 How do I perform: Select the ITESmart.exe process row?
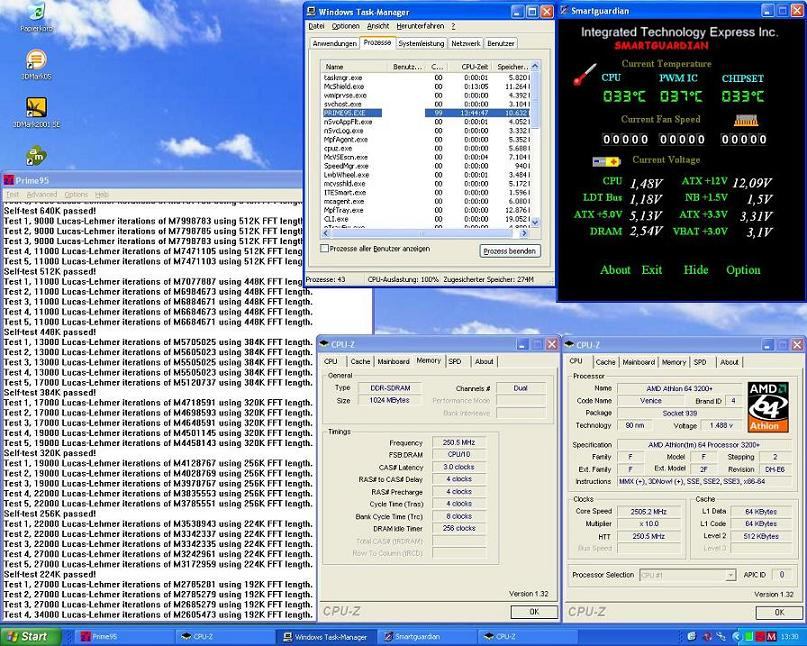(426, 193)
